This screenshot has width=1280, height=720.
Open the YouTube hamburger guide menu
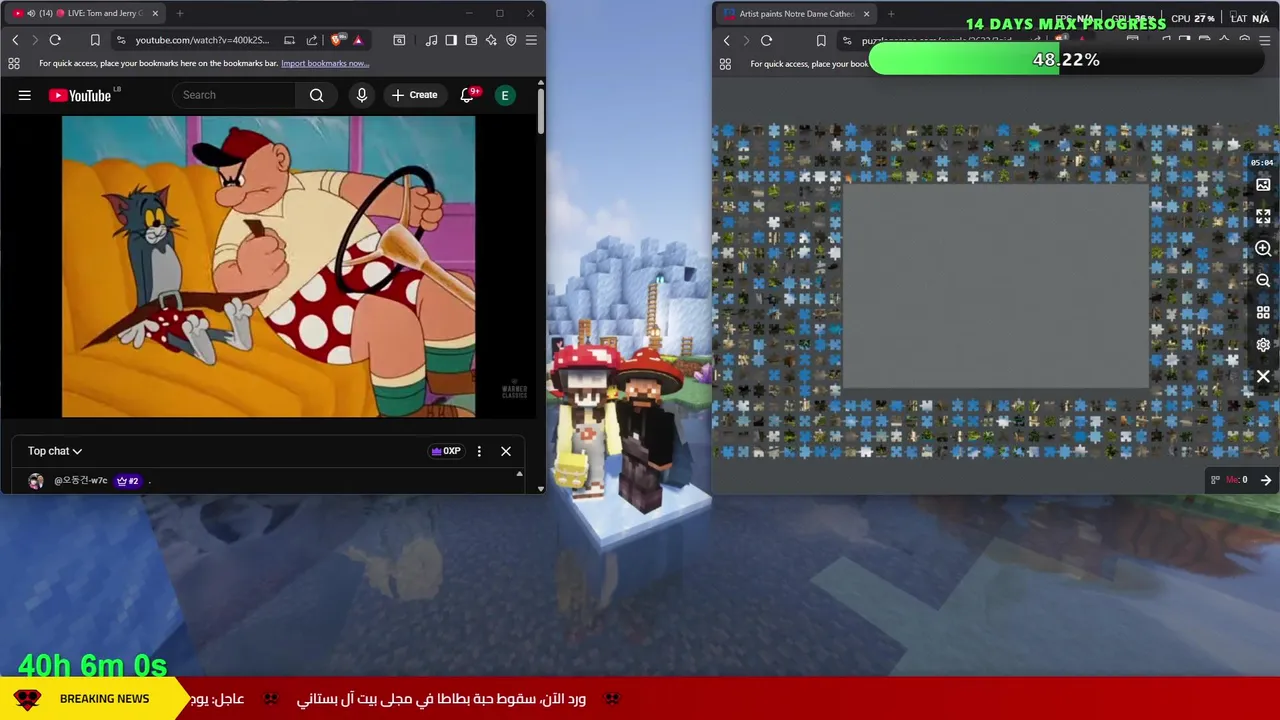point(25,95)
